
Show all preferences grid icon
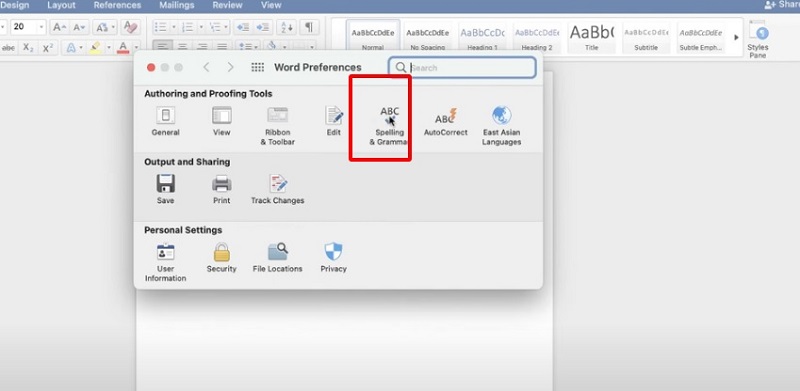[x=258, y=67]
